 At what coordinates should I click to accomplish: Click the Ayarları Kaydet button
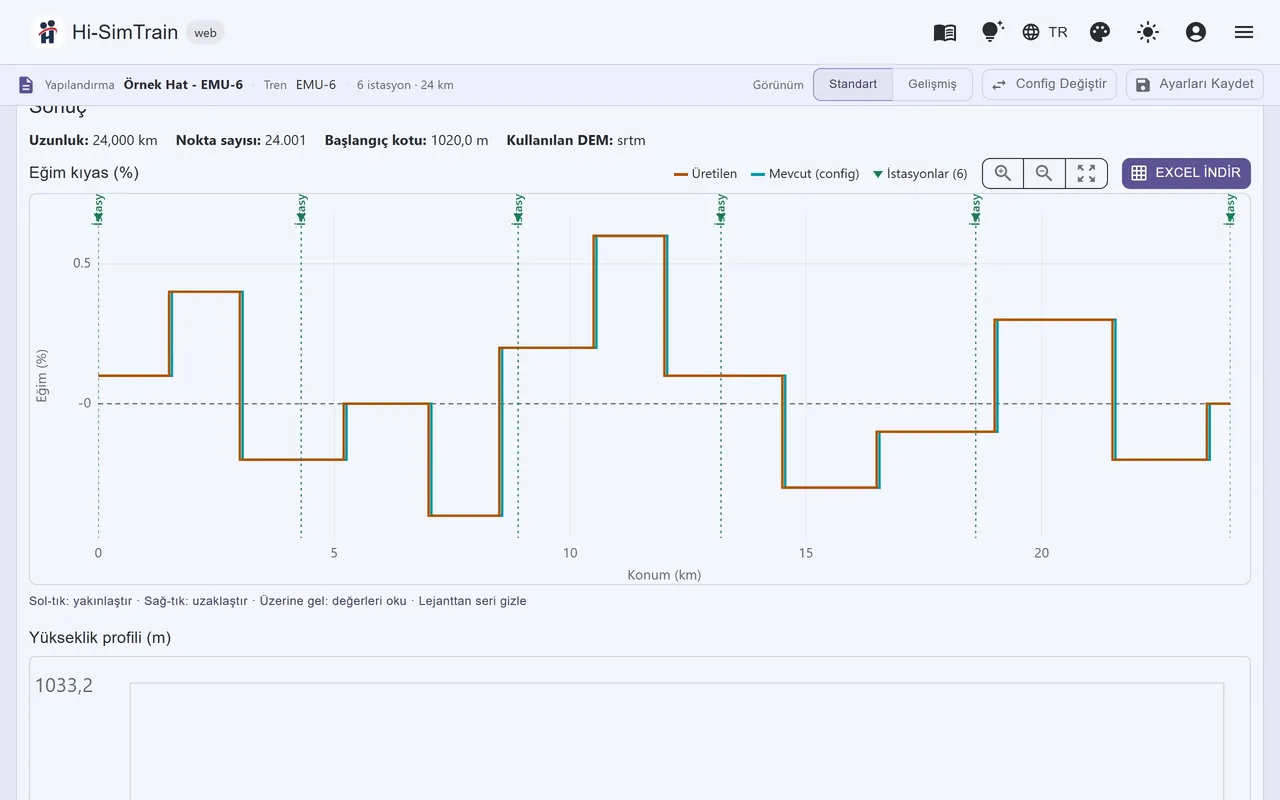pyautogui.click(x=1195, y=84)
